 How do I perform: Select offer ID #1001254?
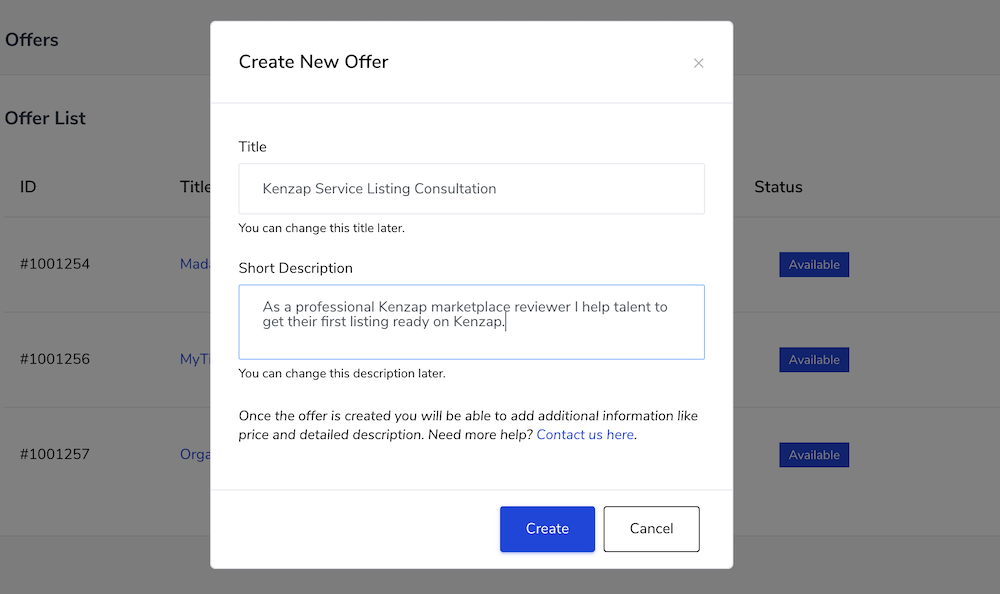click(55, 264)
